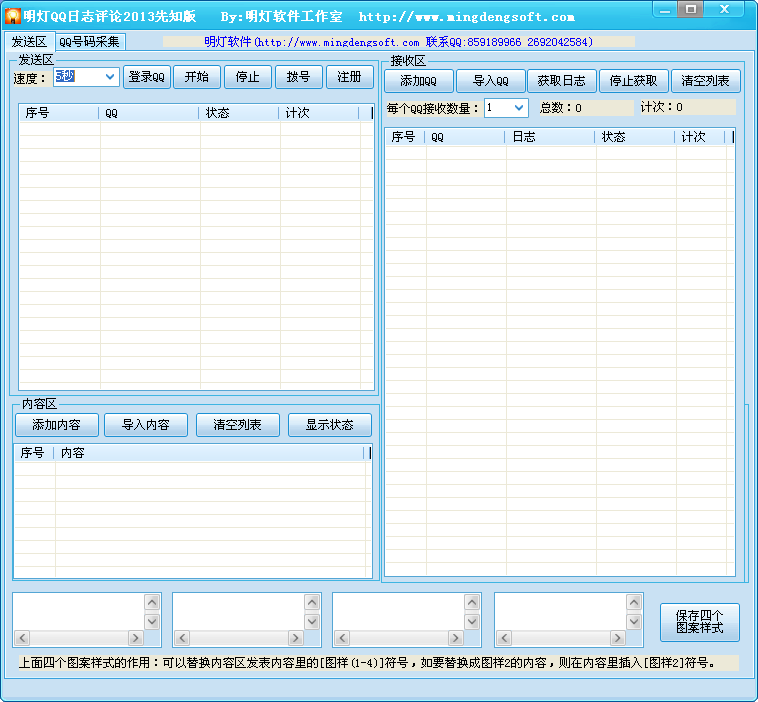Click 清空列表 in the receiving area
The height and width of the screenshot is (702, 758).
pos(705,81)
